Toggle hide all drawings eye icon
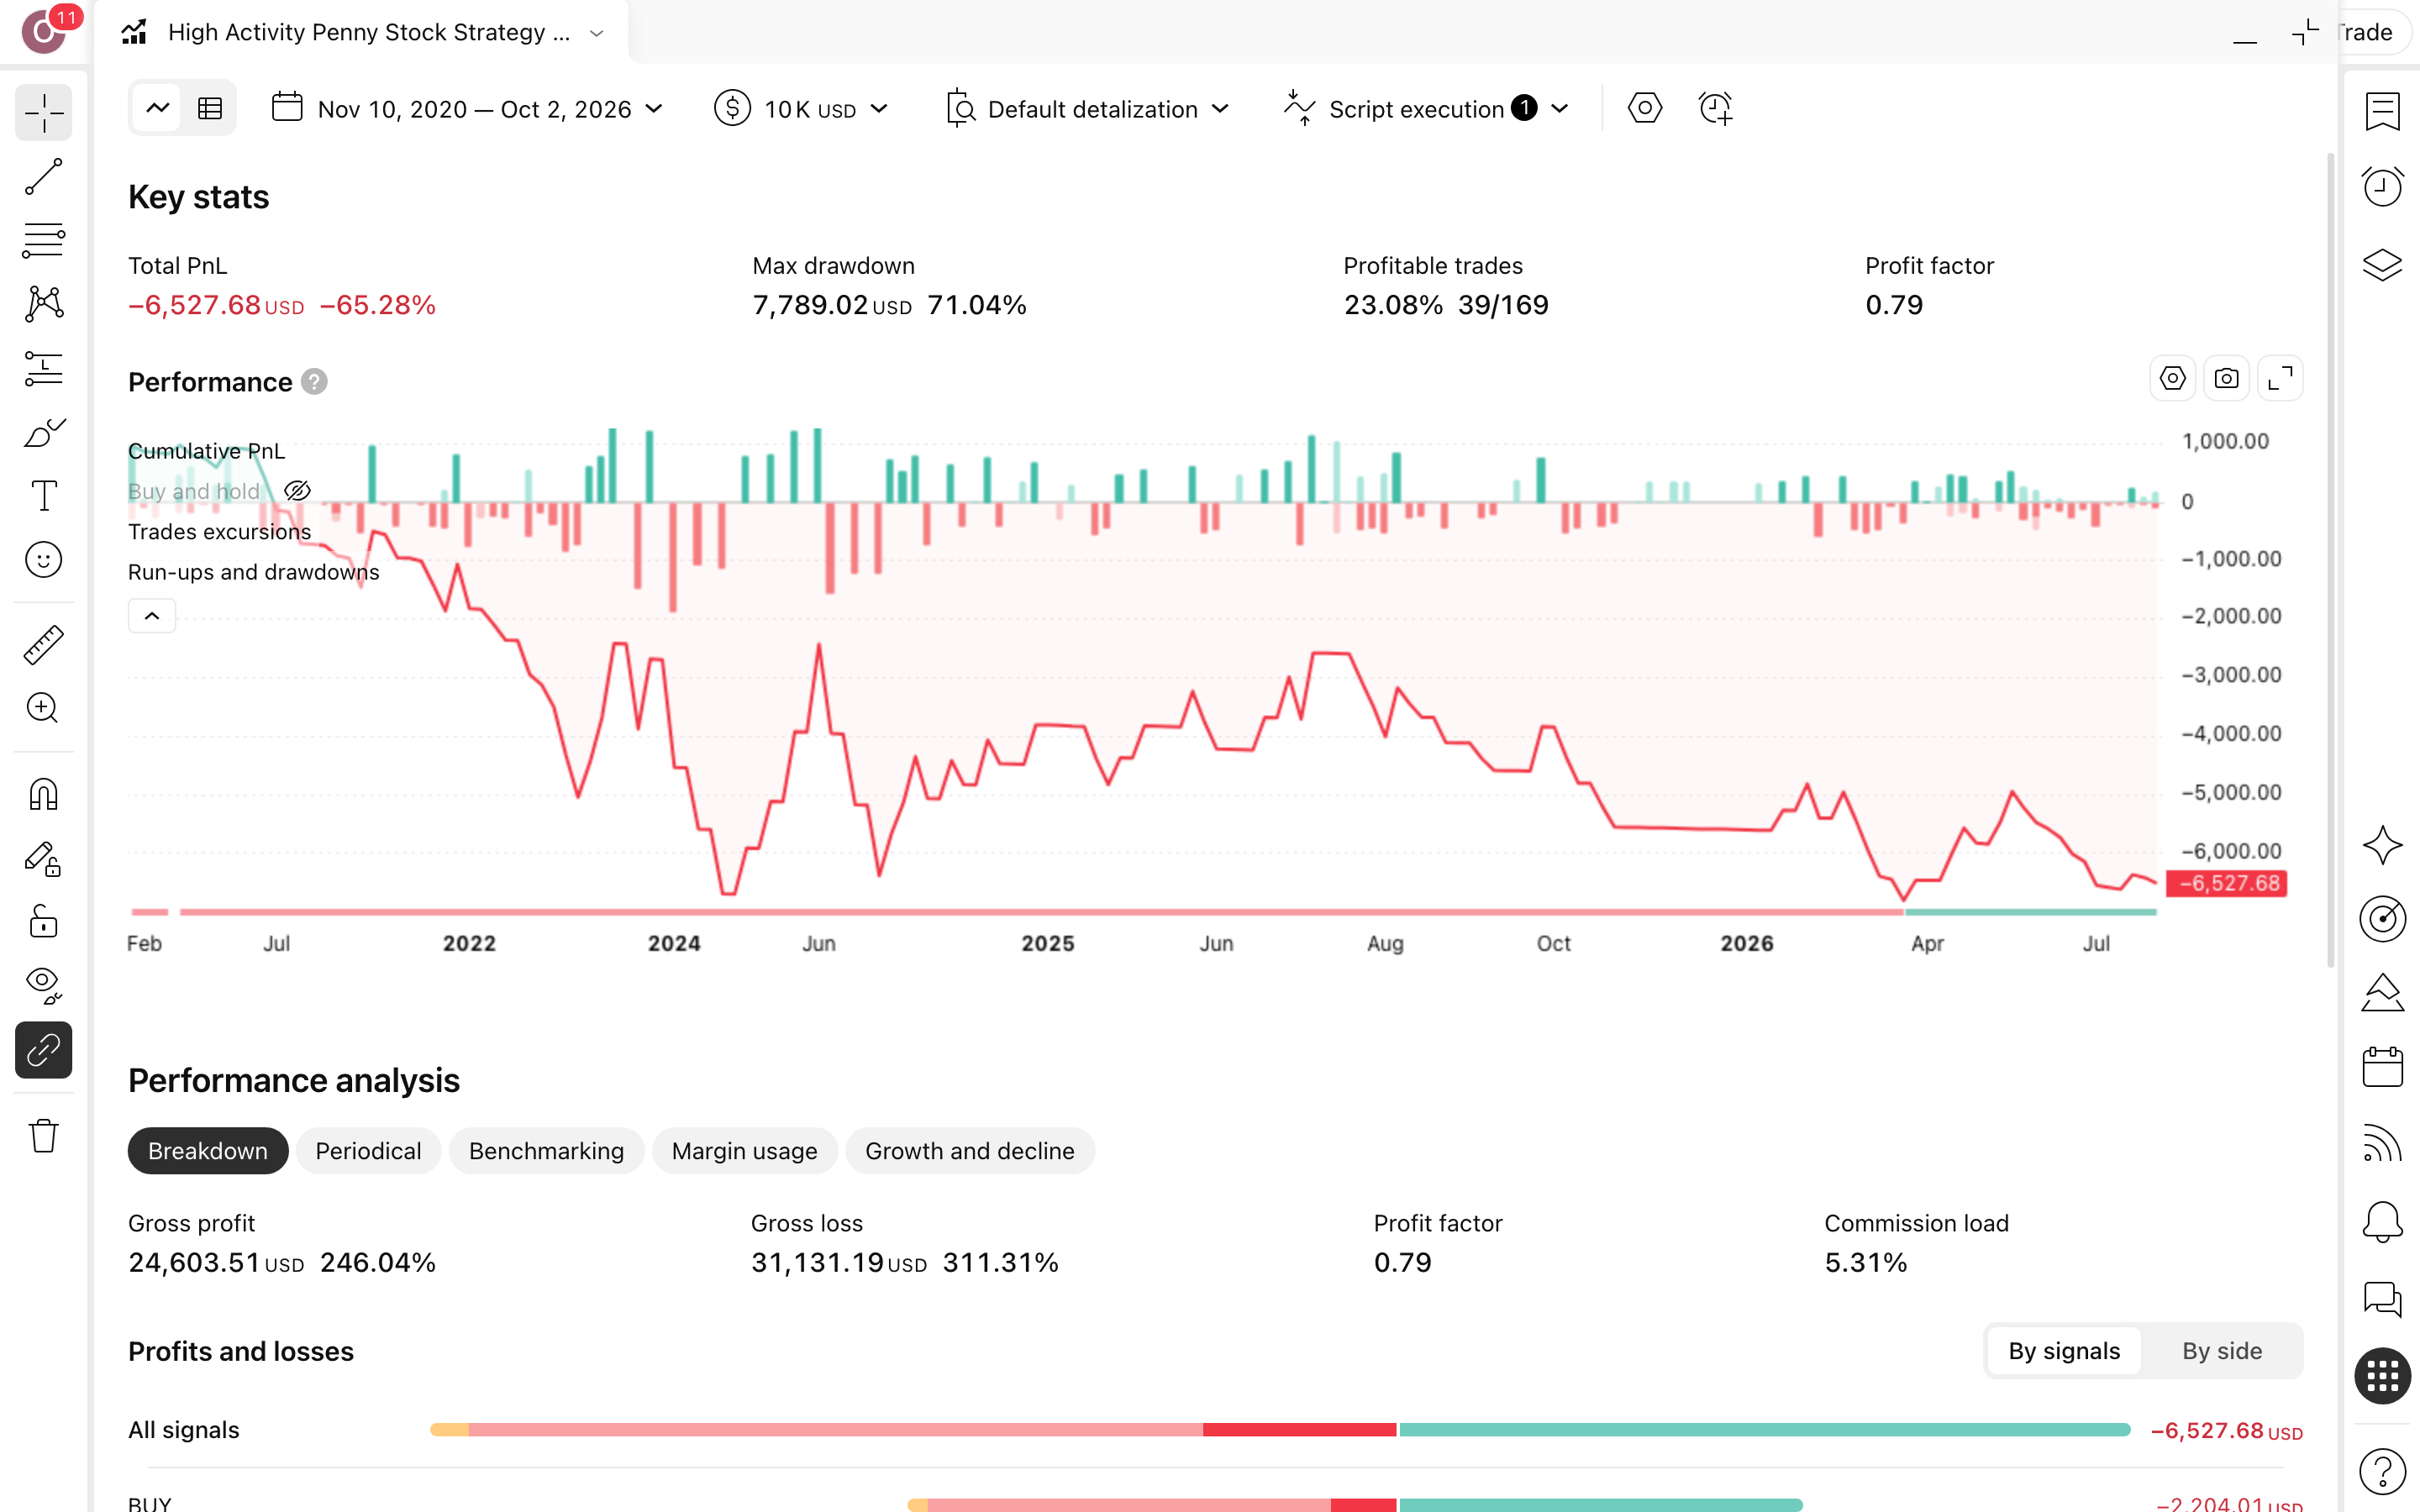 (44, 986)
